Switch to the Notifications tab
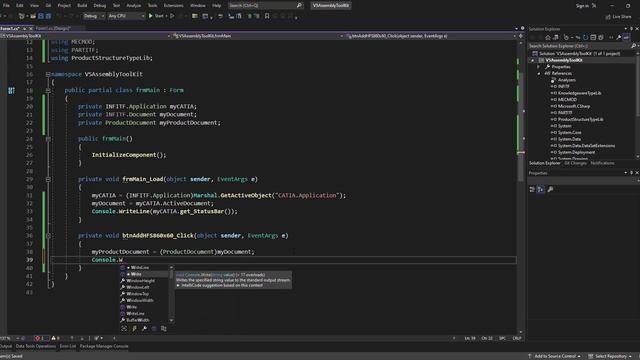 tap(602, 163)
